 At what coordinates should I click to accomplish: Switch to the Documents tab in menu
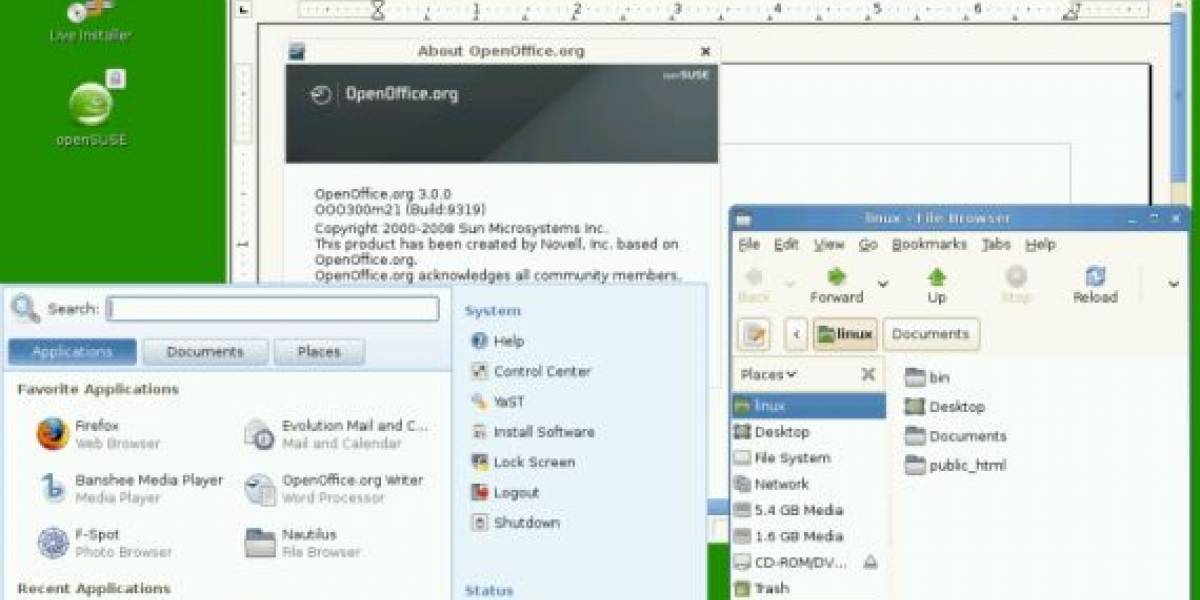tap(205, 352)
